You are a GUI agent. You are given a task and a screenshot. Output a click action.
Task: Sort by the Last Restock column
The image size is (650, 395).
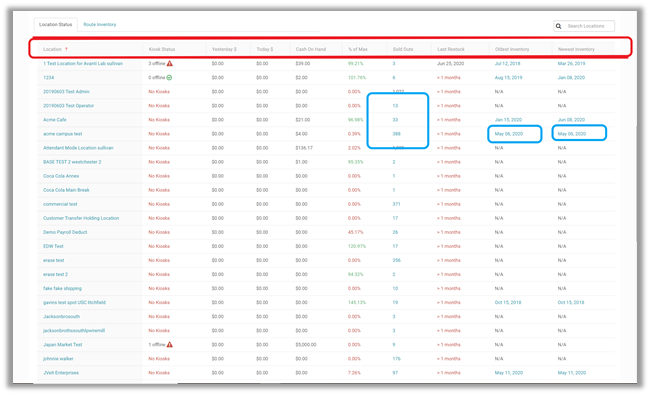coord(451,49)
